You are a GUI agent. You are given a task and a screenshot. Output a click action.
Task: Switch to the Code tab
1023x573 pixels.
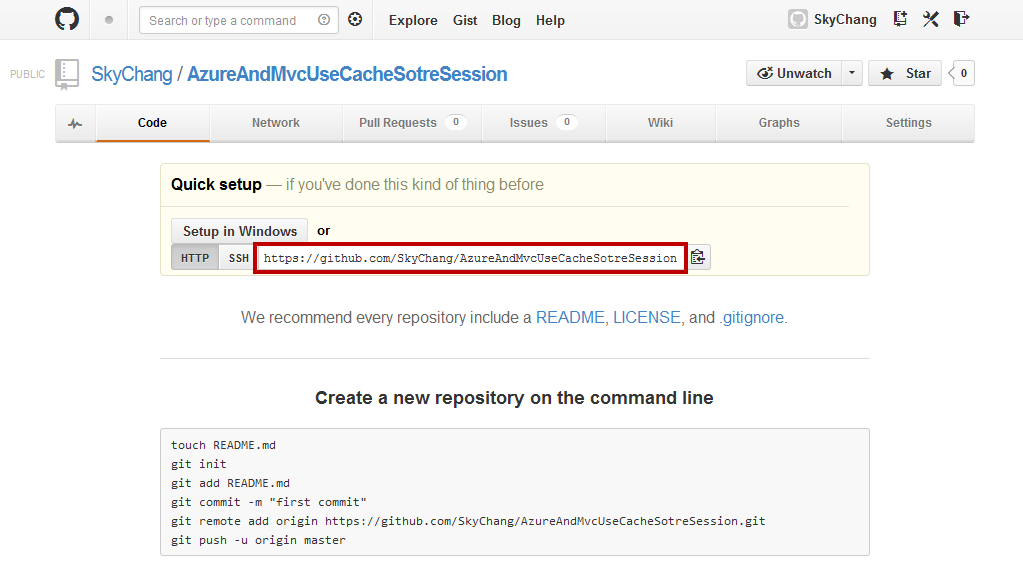tap(153, 123)
